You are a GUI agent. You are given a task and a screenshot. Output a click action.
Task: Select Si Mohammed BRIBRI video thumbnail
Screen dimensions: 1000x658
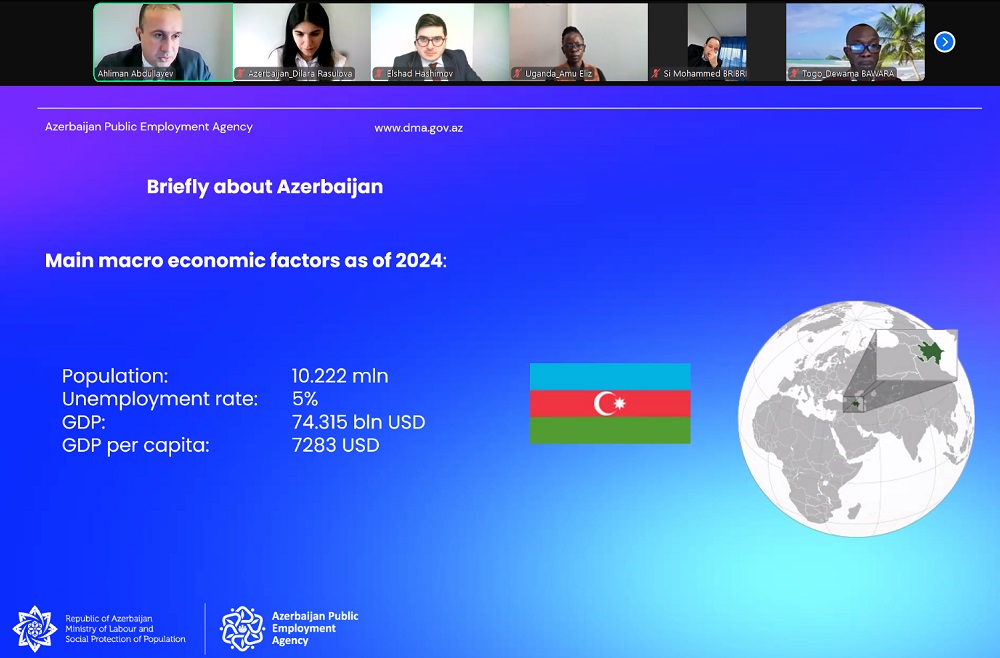click(716, 38)
